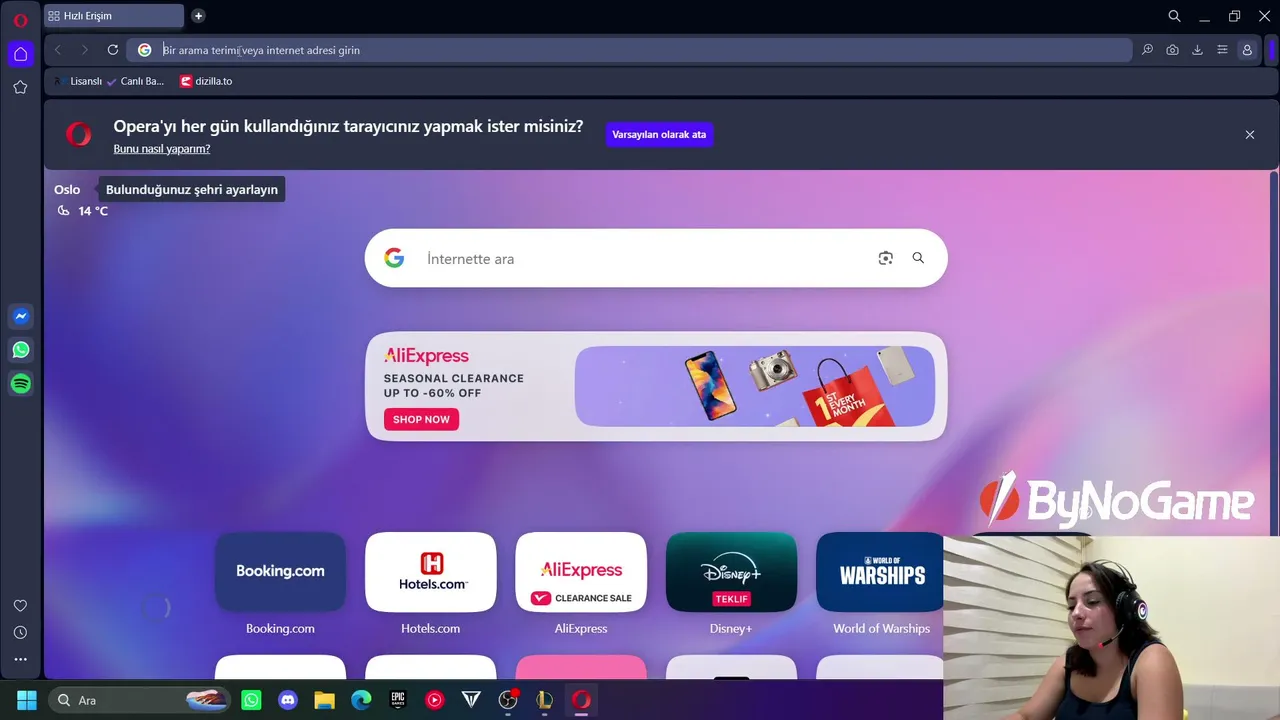1280x720 pixels.
Task: Open the World of Warships speed dial tile
Action: point(880,572)
